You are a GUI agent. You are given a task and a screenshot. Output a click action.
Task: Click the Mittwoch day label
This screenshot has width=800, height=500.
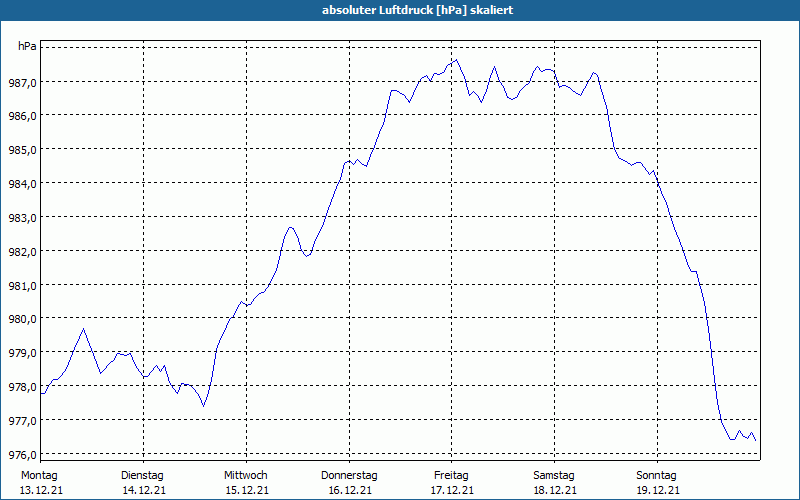point(246,476)
